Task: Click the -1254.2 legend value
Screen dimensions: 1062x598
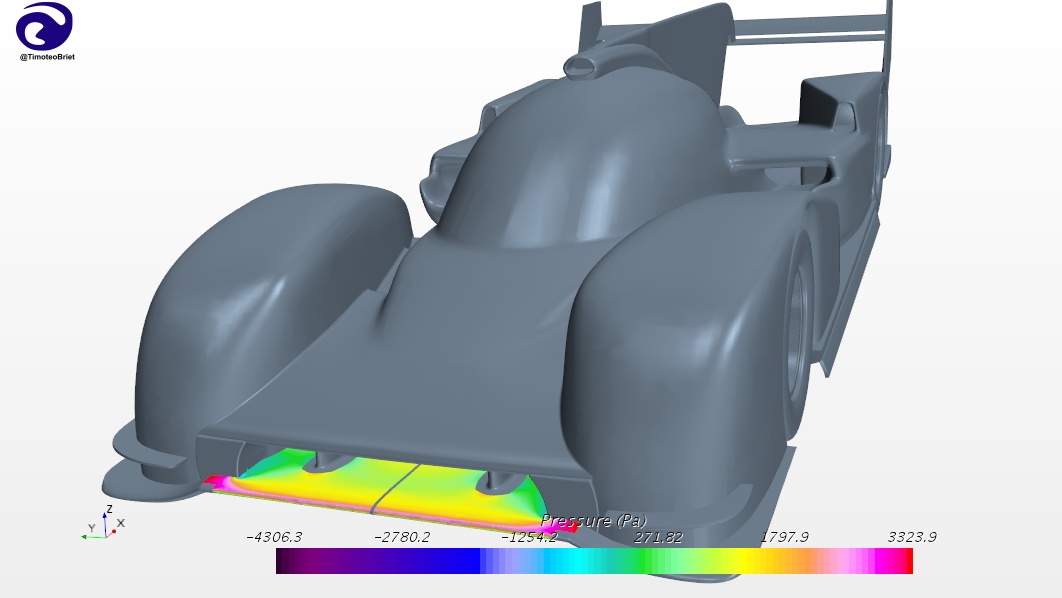Action: pos(529,537)
